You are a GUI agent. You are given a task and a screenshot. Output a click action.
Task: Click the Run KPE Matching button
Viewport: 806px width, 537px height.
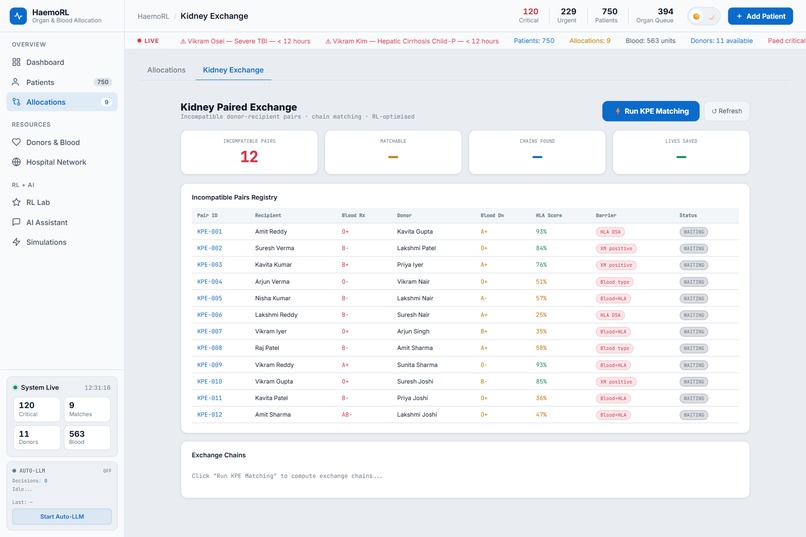(650, 111)
